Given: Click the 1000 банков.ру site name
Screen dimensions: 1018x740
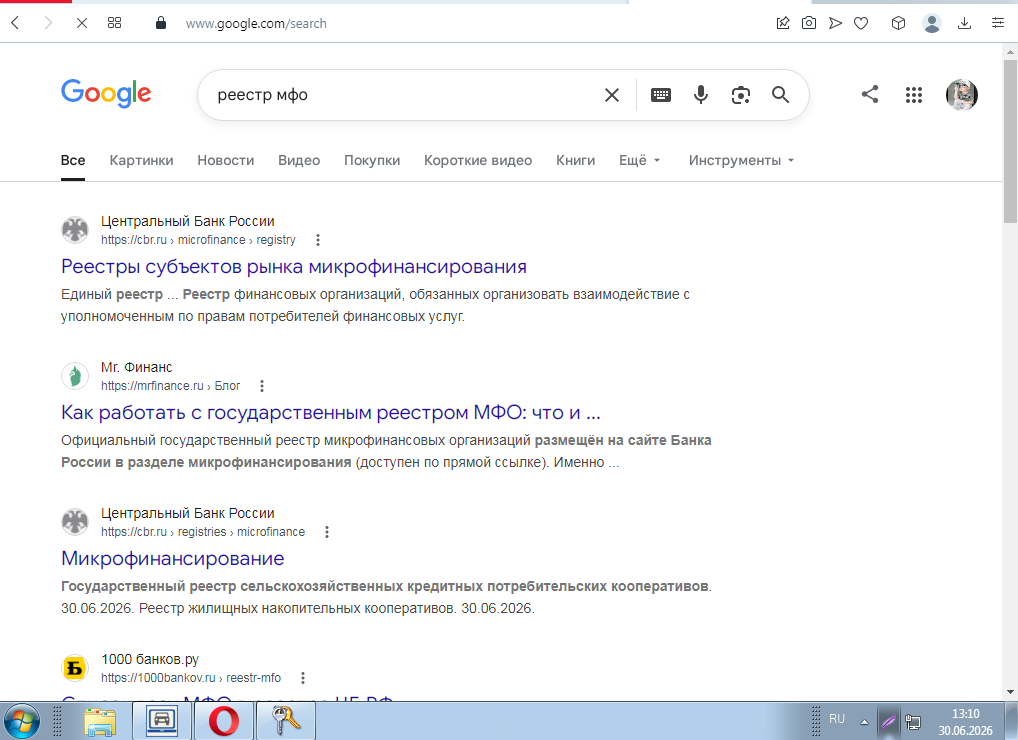Looking at the screenshot, I should tap(150, 660).
